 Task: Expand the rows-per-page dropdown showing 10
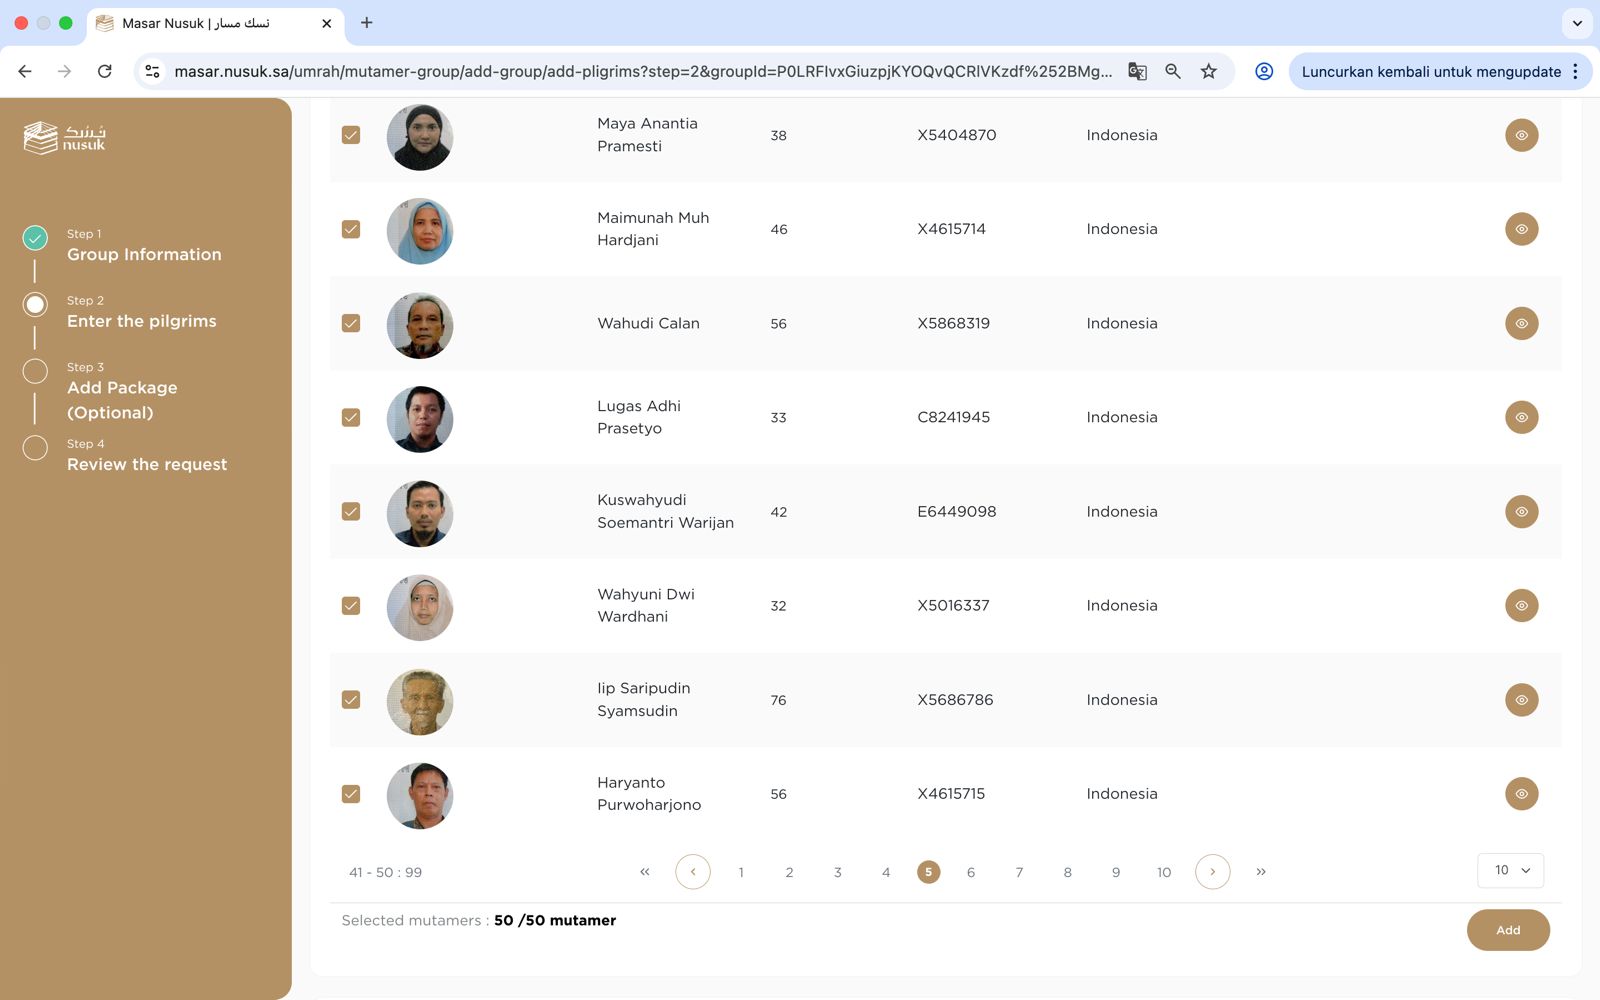[1510, 870]
